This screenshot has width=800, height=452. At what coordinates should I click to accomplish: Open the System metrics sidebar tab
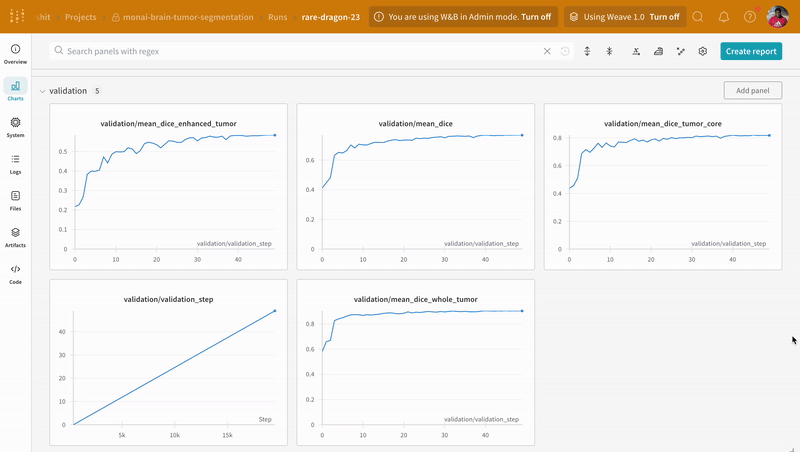tap(15, 127)
